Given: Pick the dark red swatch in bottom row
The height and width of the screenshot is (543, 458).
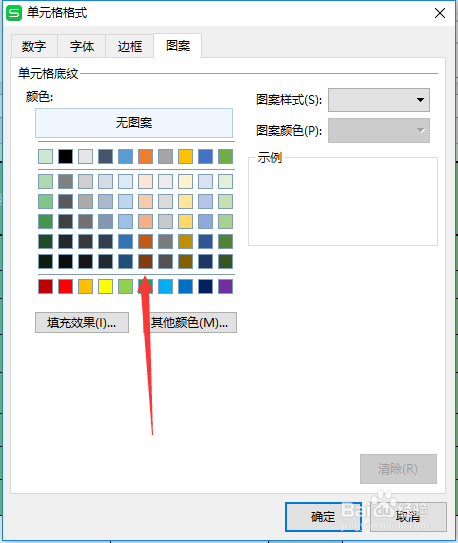Looking at the screenshot, I should [x=45, y=286].
